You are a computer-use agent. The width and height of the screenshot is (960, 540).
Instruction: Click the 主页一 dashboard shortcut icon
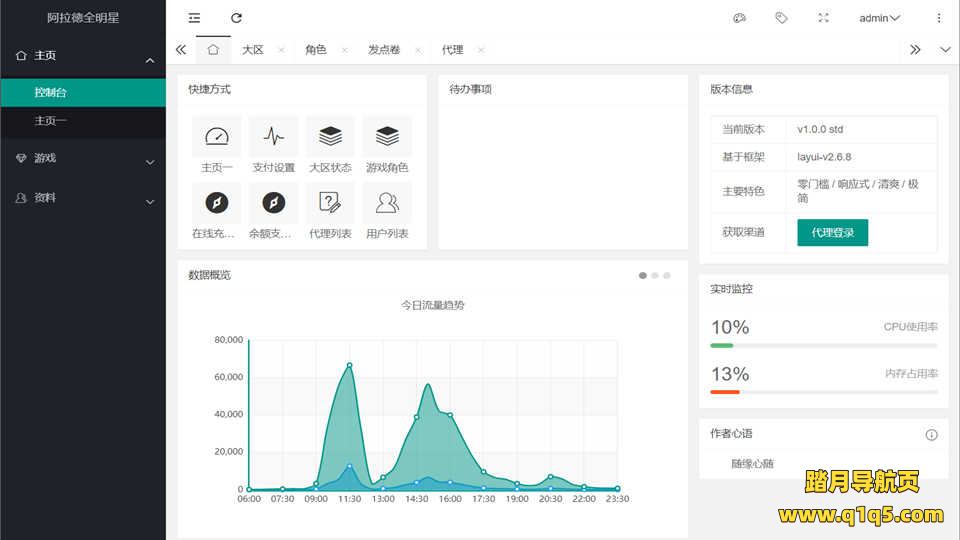[x=216, y=137]
